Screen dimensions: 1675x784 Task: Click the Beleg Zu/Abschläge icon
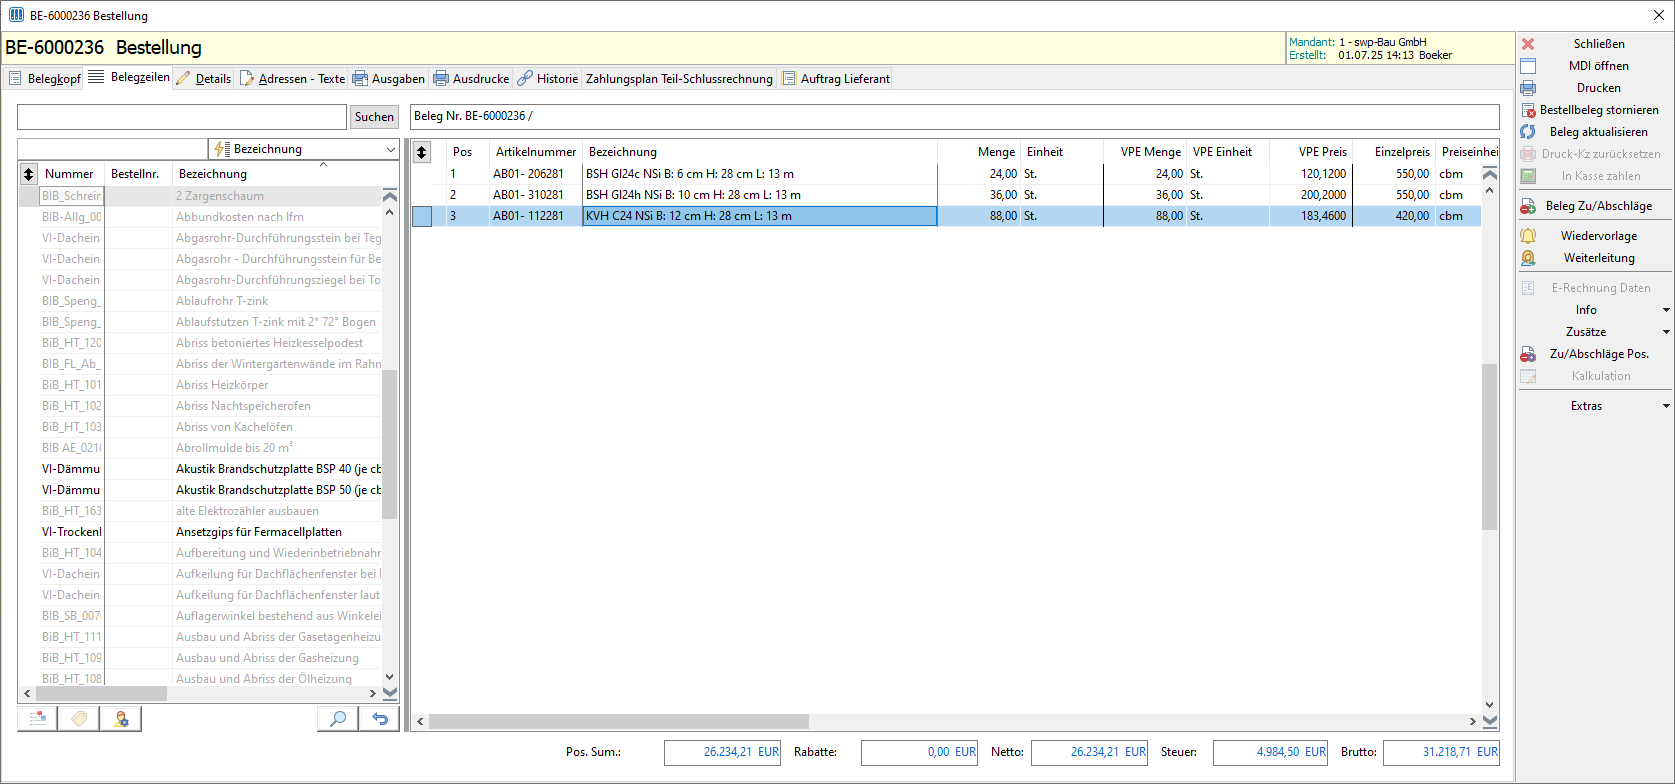tap(1528, 206)
